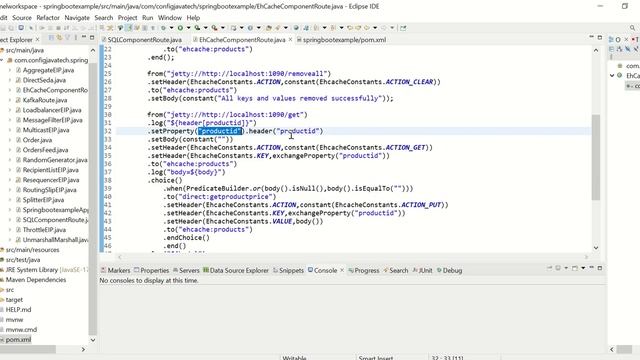The width and height of the screenshot is (640, 360).
Task: Open the Coverage button dropdown arrow
Action: pyautogui.click(x=205, y=28)
